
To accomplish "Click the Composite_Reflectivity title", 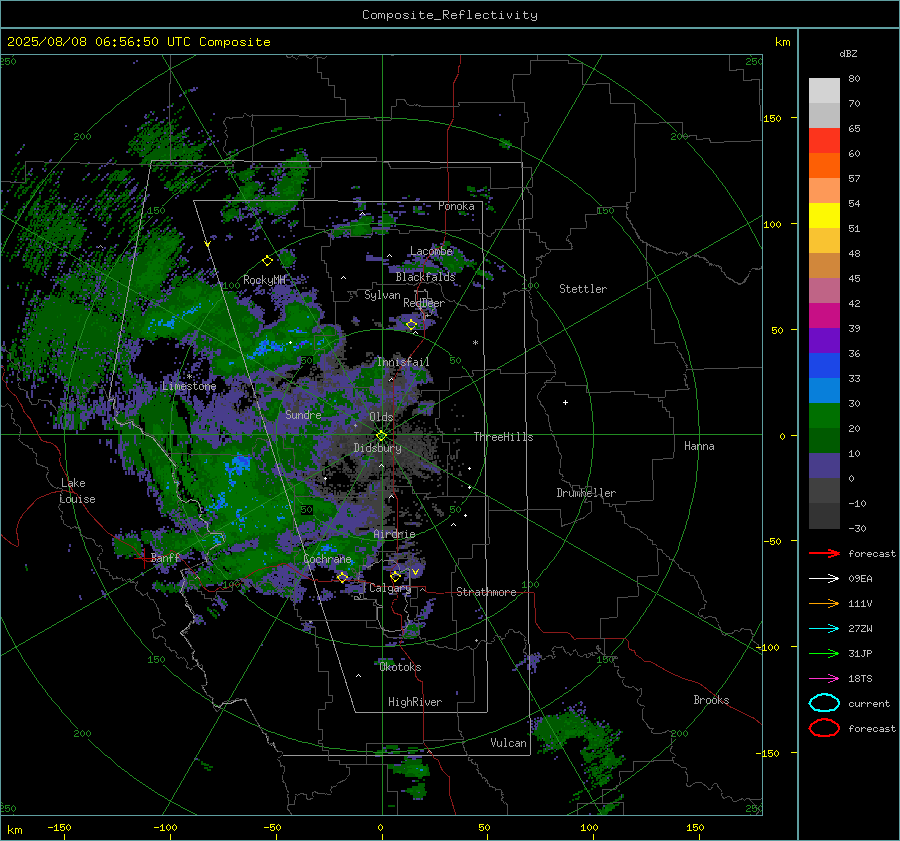I will (449, 15).
